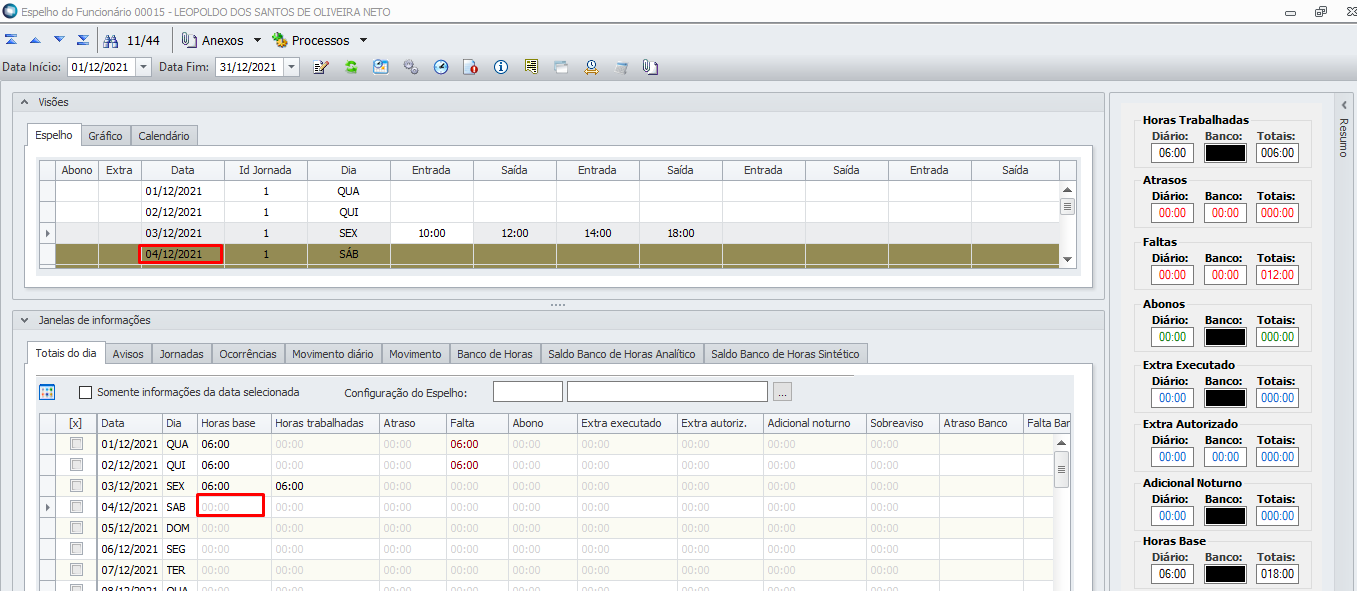Click the Horas base column header
The image size is (1357, 591).
pos(234,423)
